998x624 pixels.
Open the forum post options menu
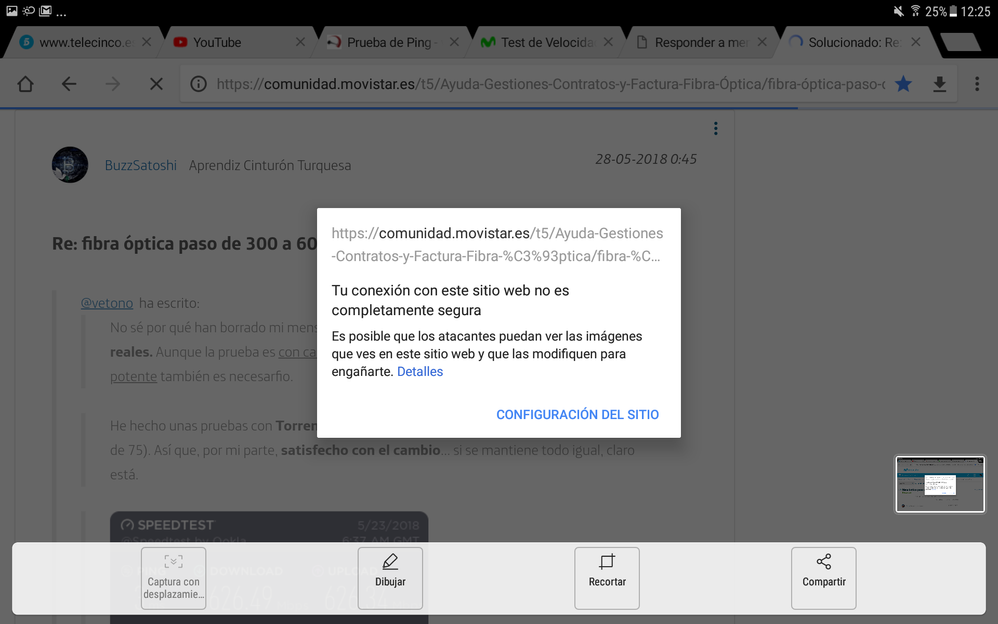point(715,128)
